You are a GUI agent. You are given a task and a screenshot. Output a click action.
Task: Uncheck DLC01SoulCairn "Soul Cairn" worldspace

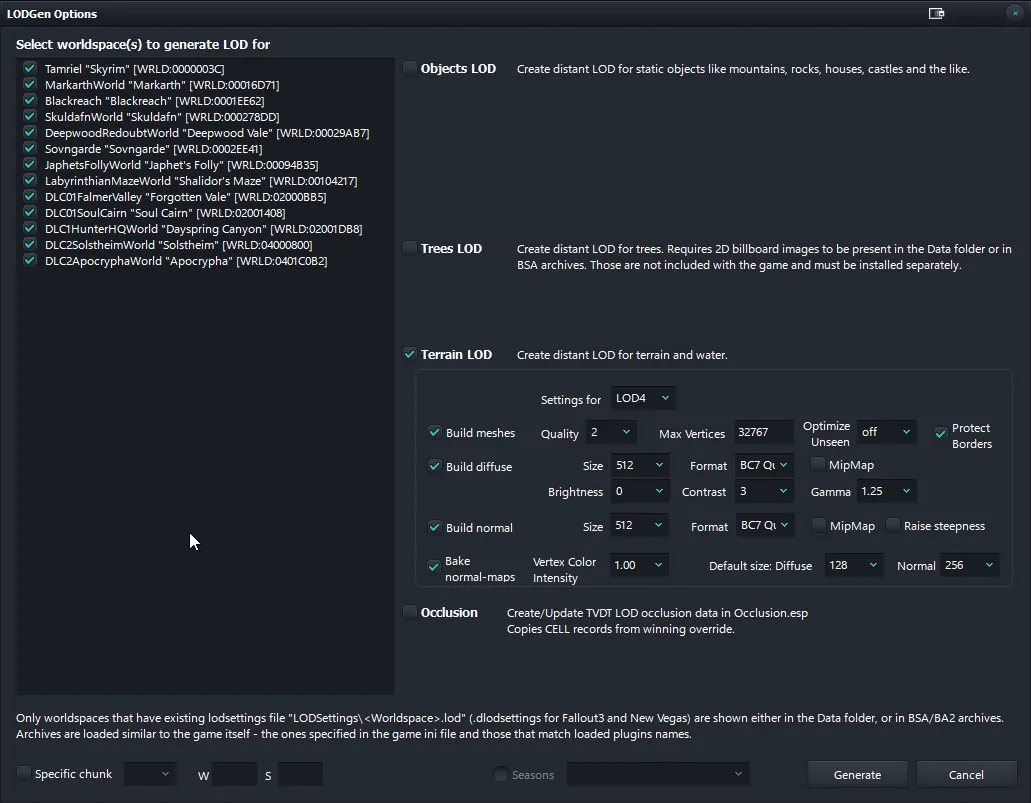(30, 212)
